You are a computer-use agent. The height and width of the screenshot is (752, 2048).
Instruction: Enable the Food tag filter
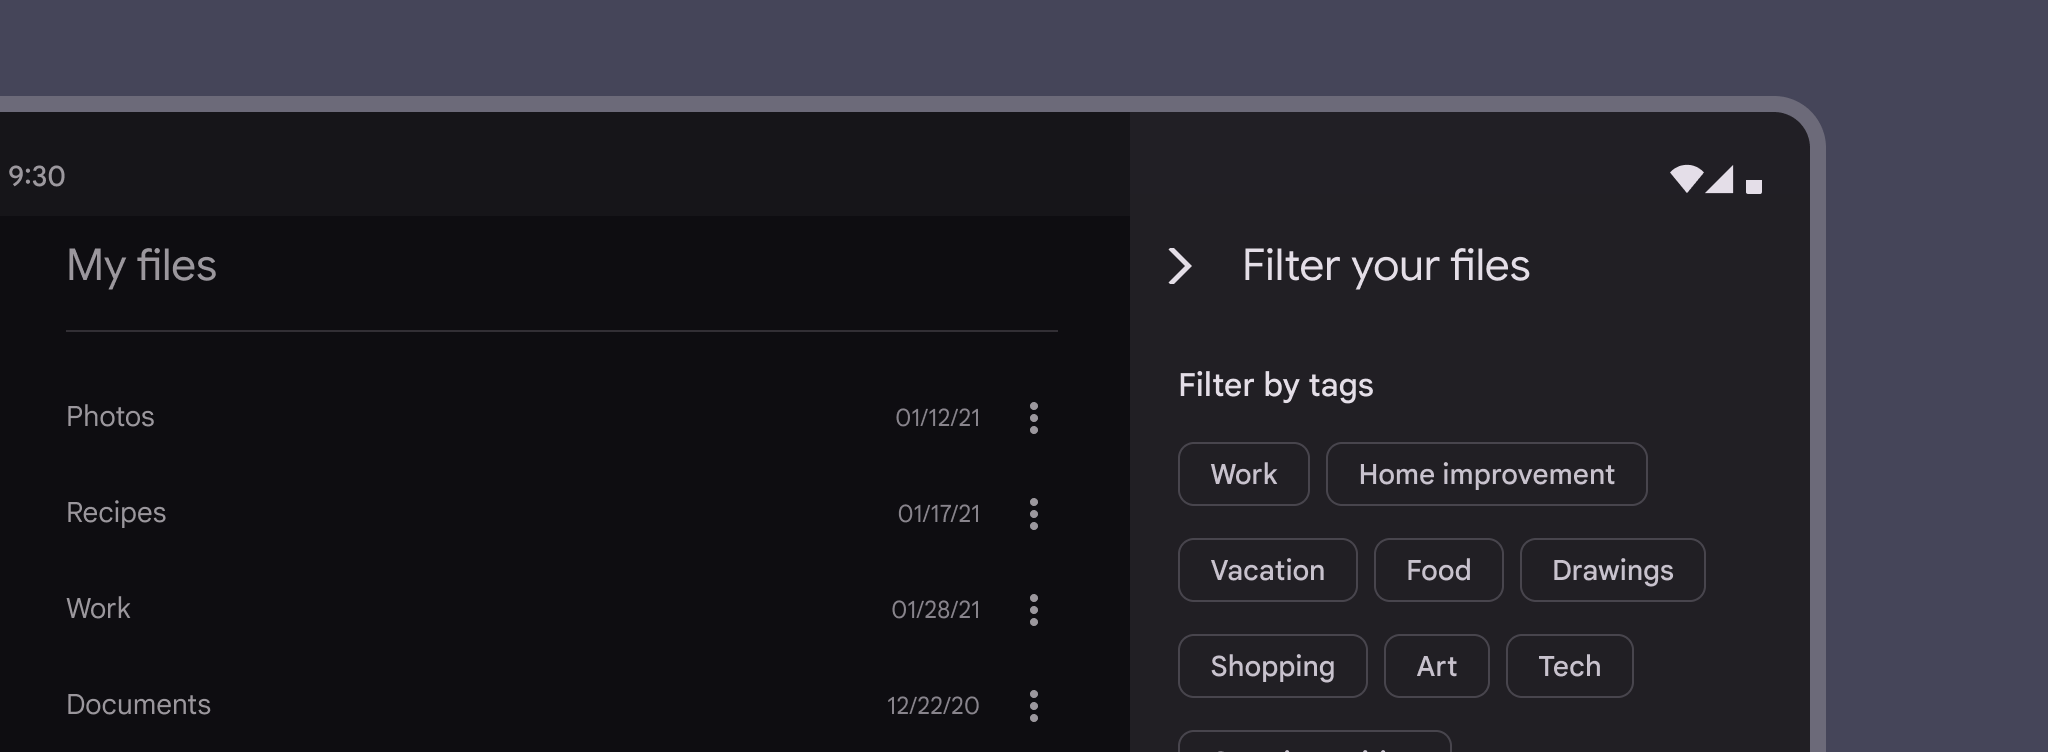1438,570
